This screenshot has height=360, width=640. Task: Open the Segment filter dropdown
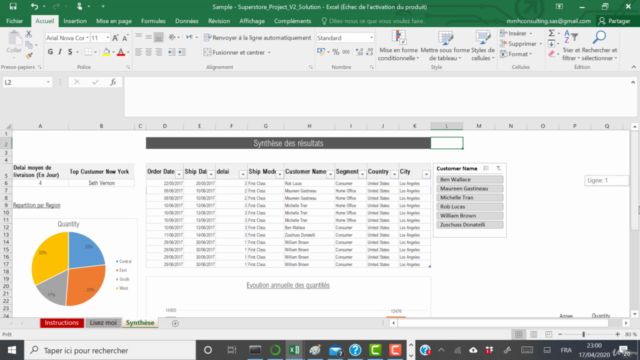point(362,175)
